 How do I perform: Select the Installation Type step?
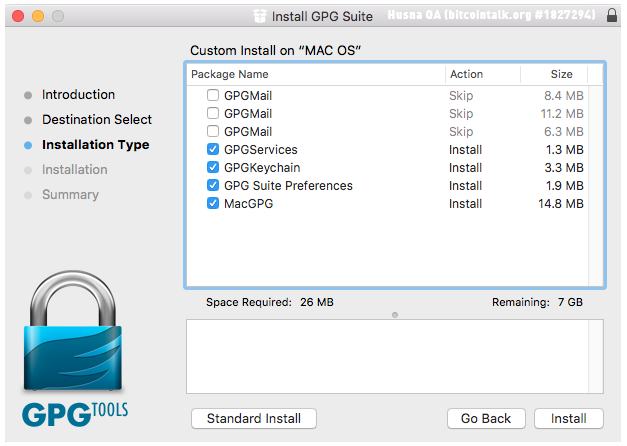coord(96,144)
